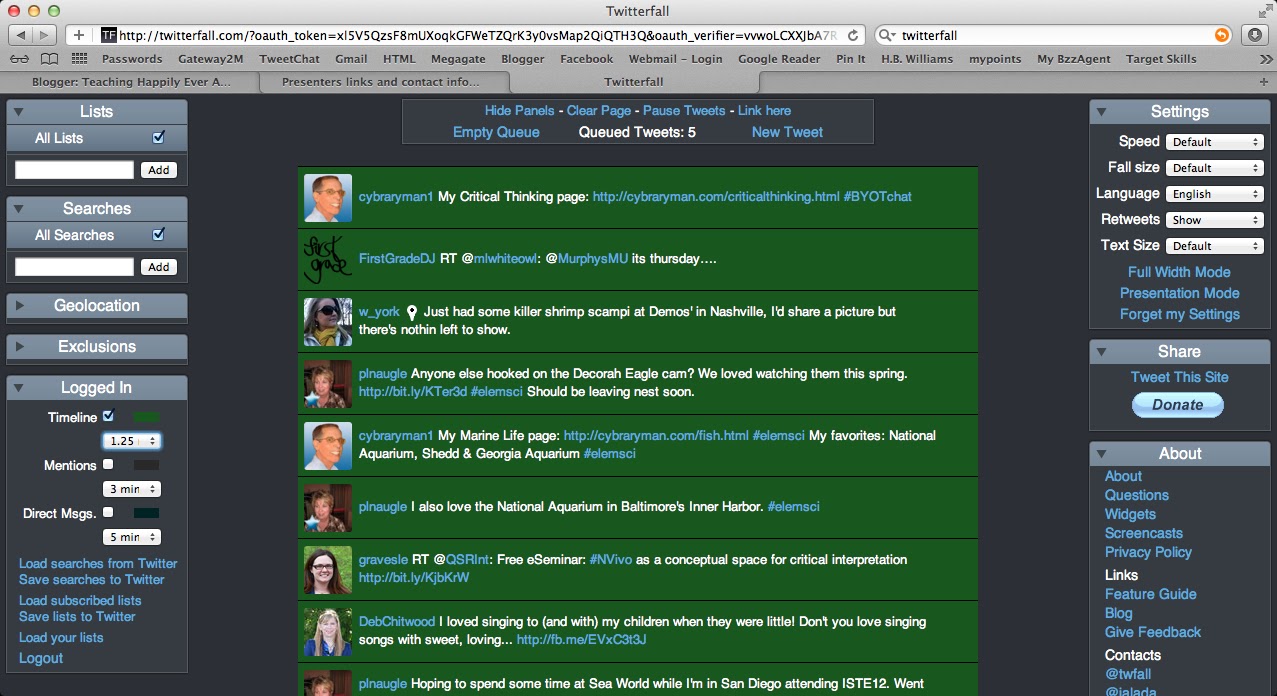Show all bookmarks with the open-book icon
The height and width of the screenshot is (696, 1277).
(x=49, y=59)
